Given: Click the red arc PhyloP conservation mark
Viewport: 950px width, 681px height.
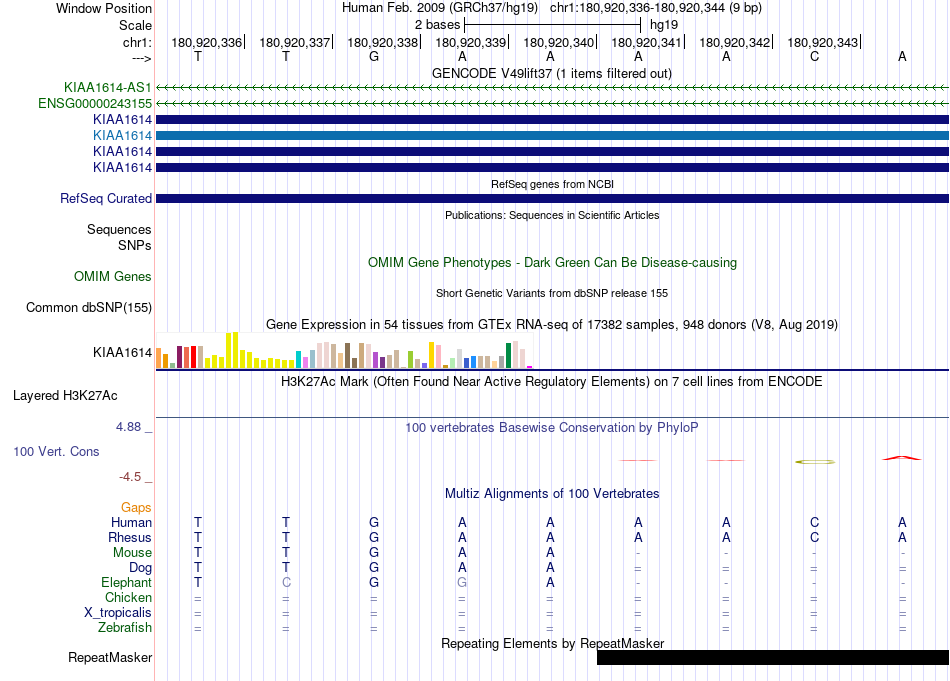Looking at the screenshot, I should 902,458.
